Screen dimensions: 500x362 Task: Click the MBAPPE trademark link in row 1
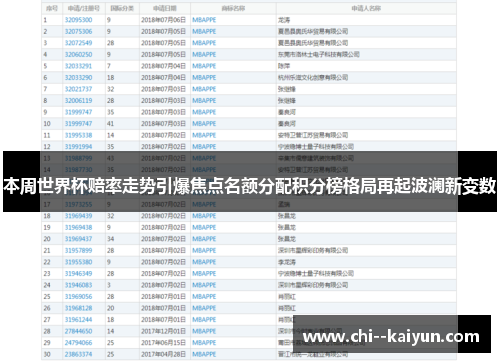coord(204,20)
